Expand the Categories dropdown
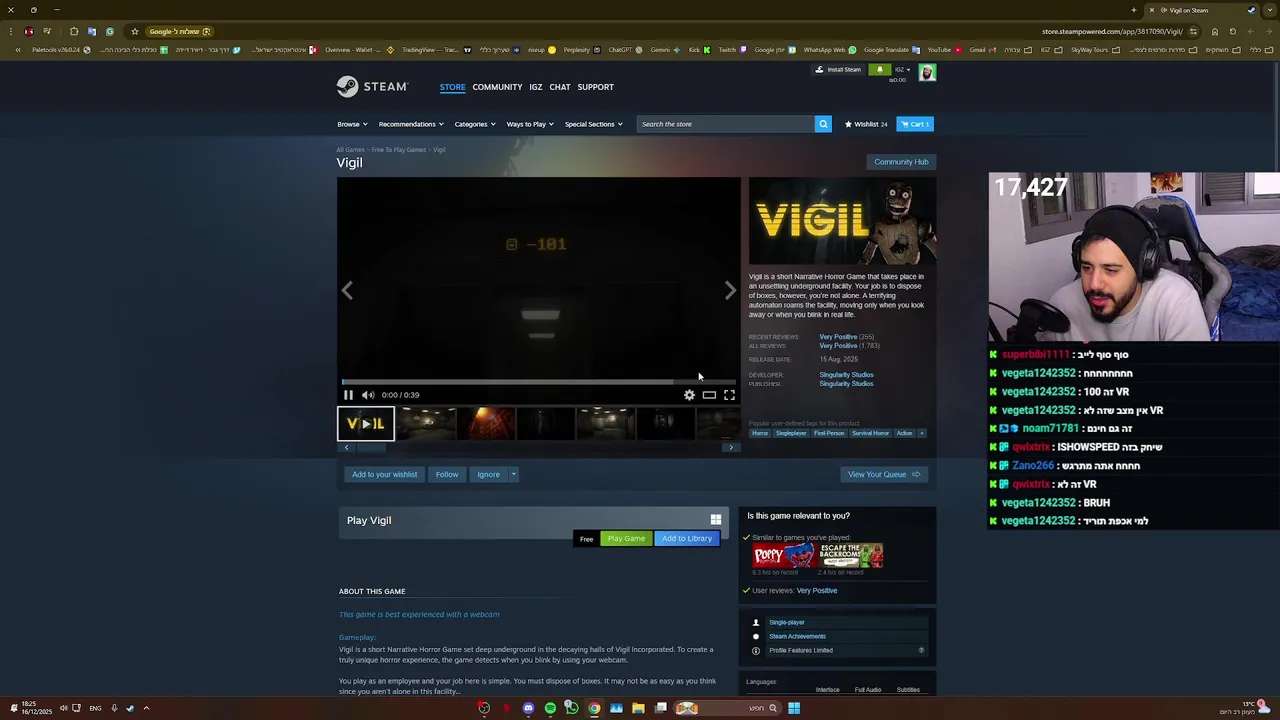Viewport: 1280px width, 720px height. click(x=475, y=124)
